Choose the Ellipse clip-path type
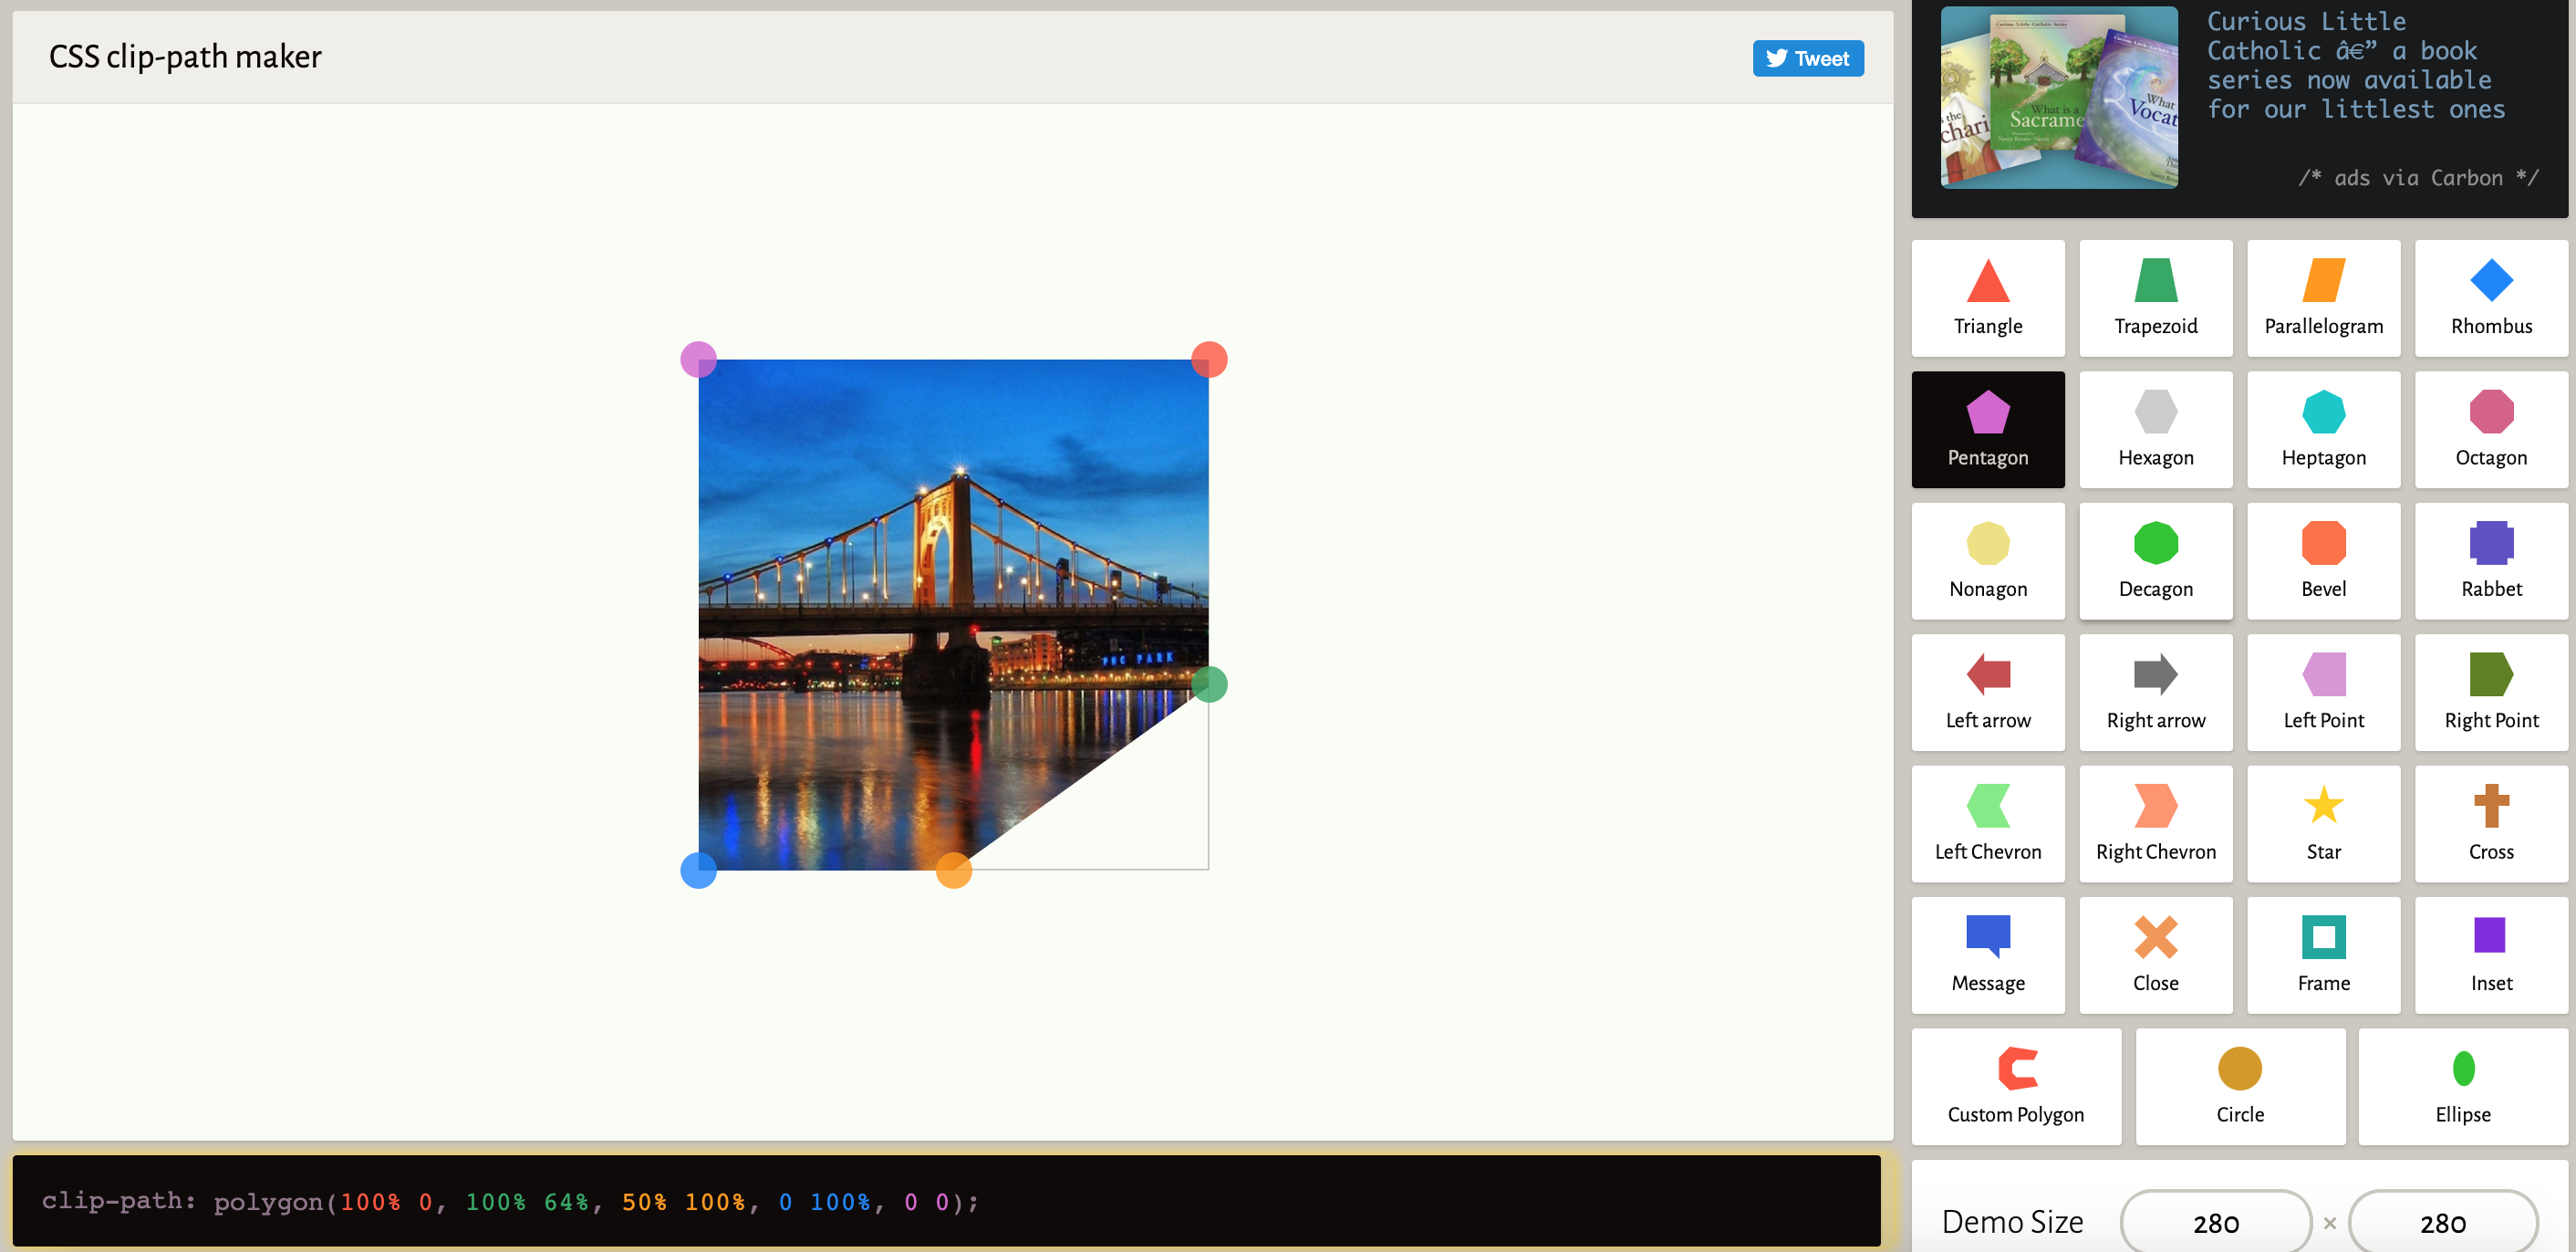 coord(2462,1086)
